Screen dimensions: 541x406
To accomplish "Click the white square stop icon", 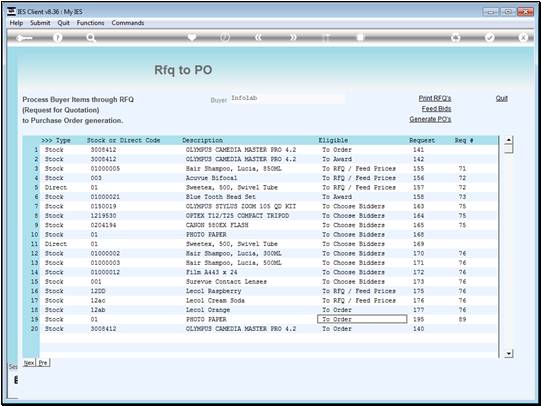I will pyautogui.click(x=360, y=37).
